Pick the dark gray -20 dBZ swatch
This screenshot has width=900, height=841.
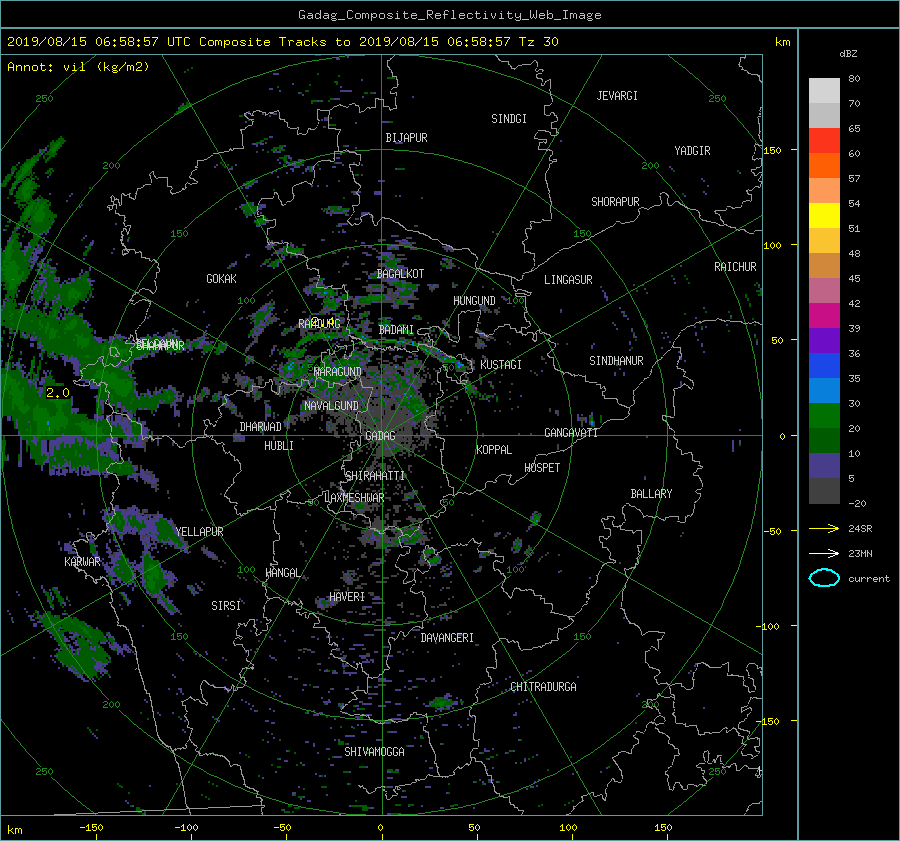824,491
